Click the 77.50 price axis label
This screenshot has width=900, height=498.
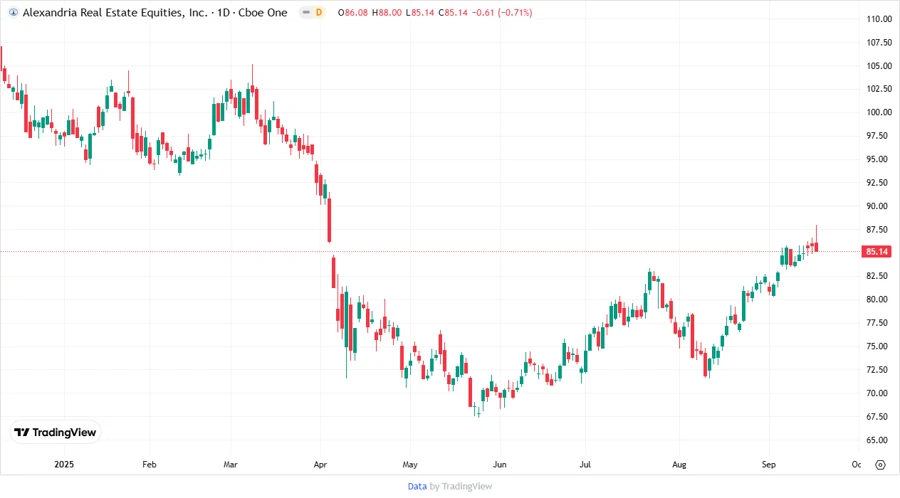(879, 323)
